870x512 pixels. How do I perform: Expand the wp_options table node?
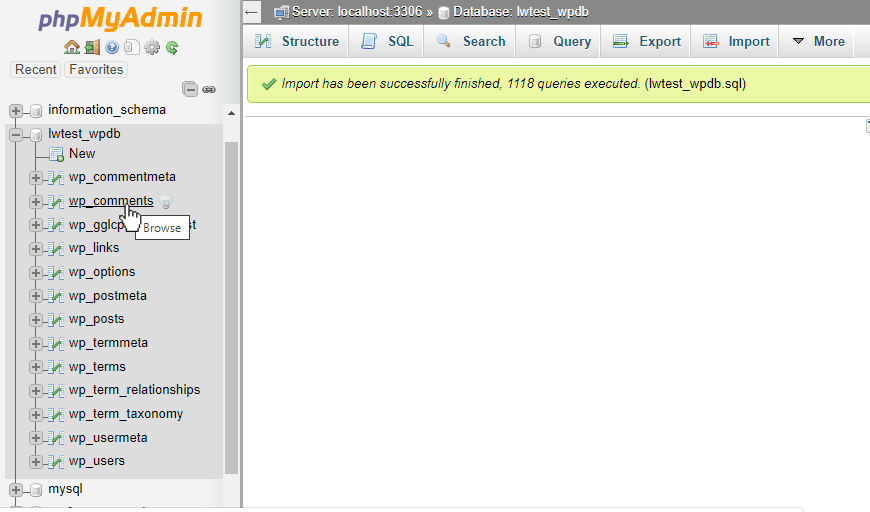(36, 273)
